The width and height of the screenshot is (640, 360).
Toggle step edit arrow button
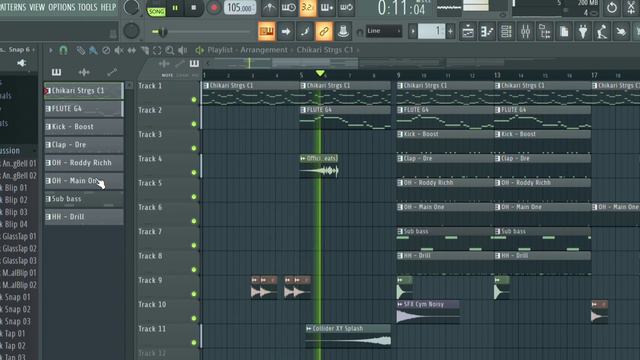(286, 31)
